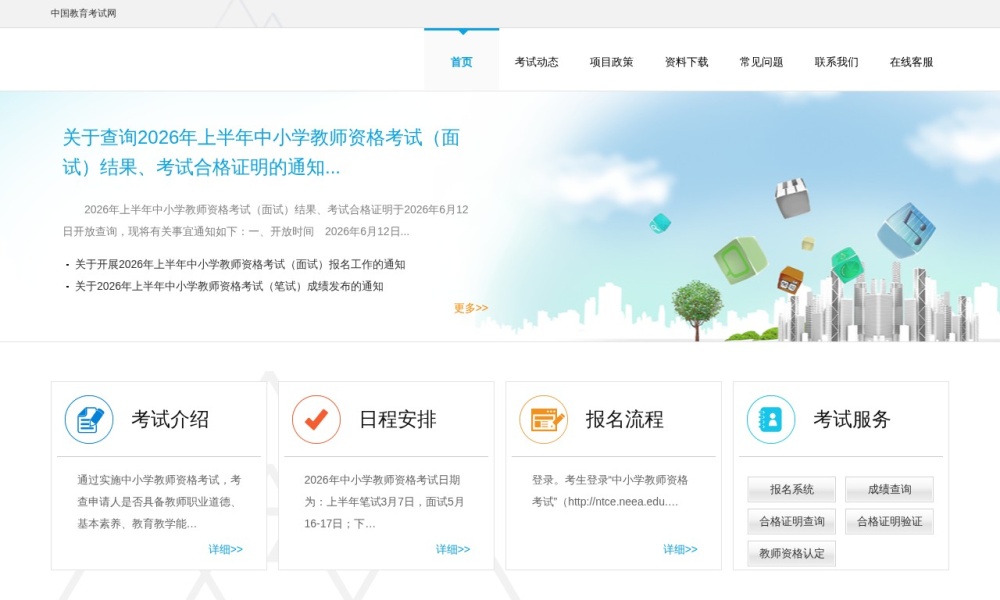The height and width of the screenshot is (600, 1000).
Task: Click the 考试介绍 description text 通过实施中小学教师资格考试
Action: click(x=159, y=502)
